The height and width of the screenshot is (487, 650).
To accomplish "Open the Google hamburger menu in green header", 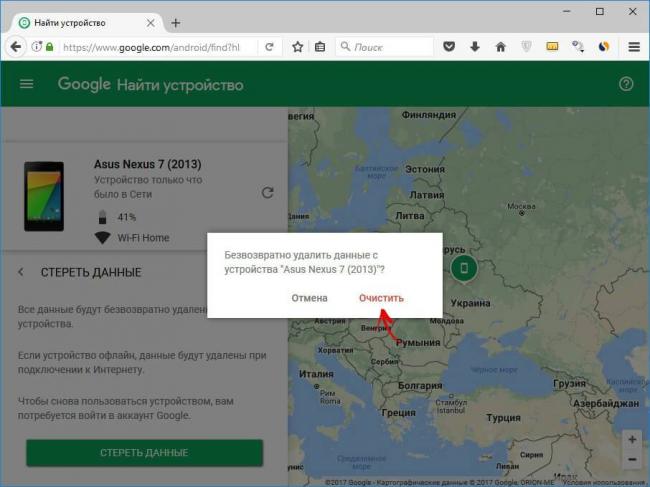I will click(x=27, y=84).
